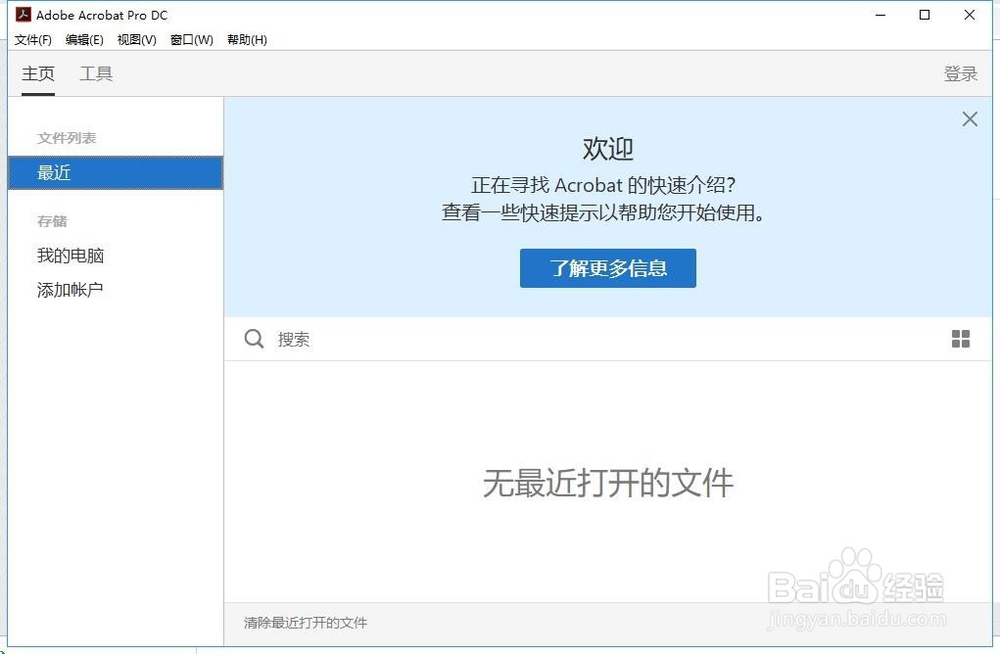The width and height of the screenshot is (1000, 654).
Task: Click 清除最近打开的文件 link
Action: pyautogui.click(x=305, y=623)
